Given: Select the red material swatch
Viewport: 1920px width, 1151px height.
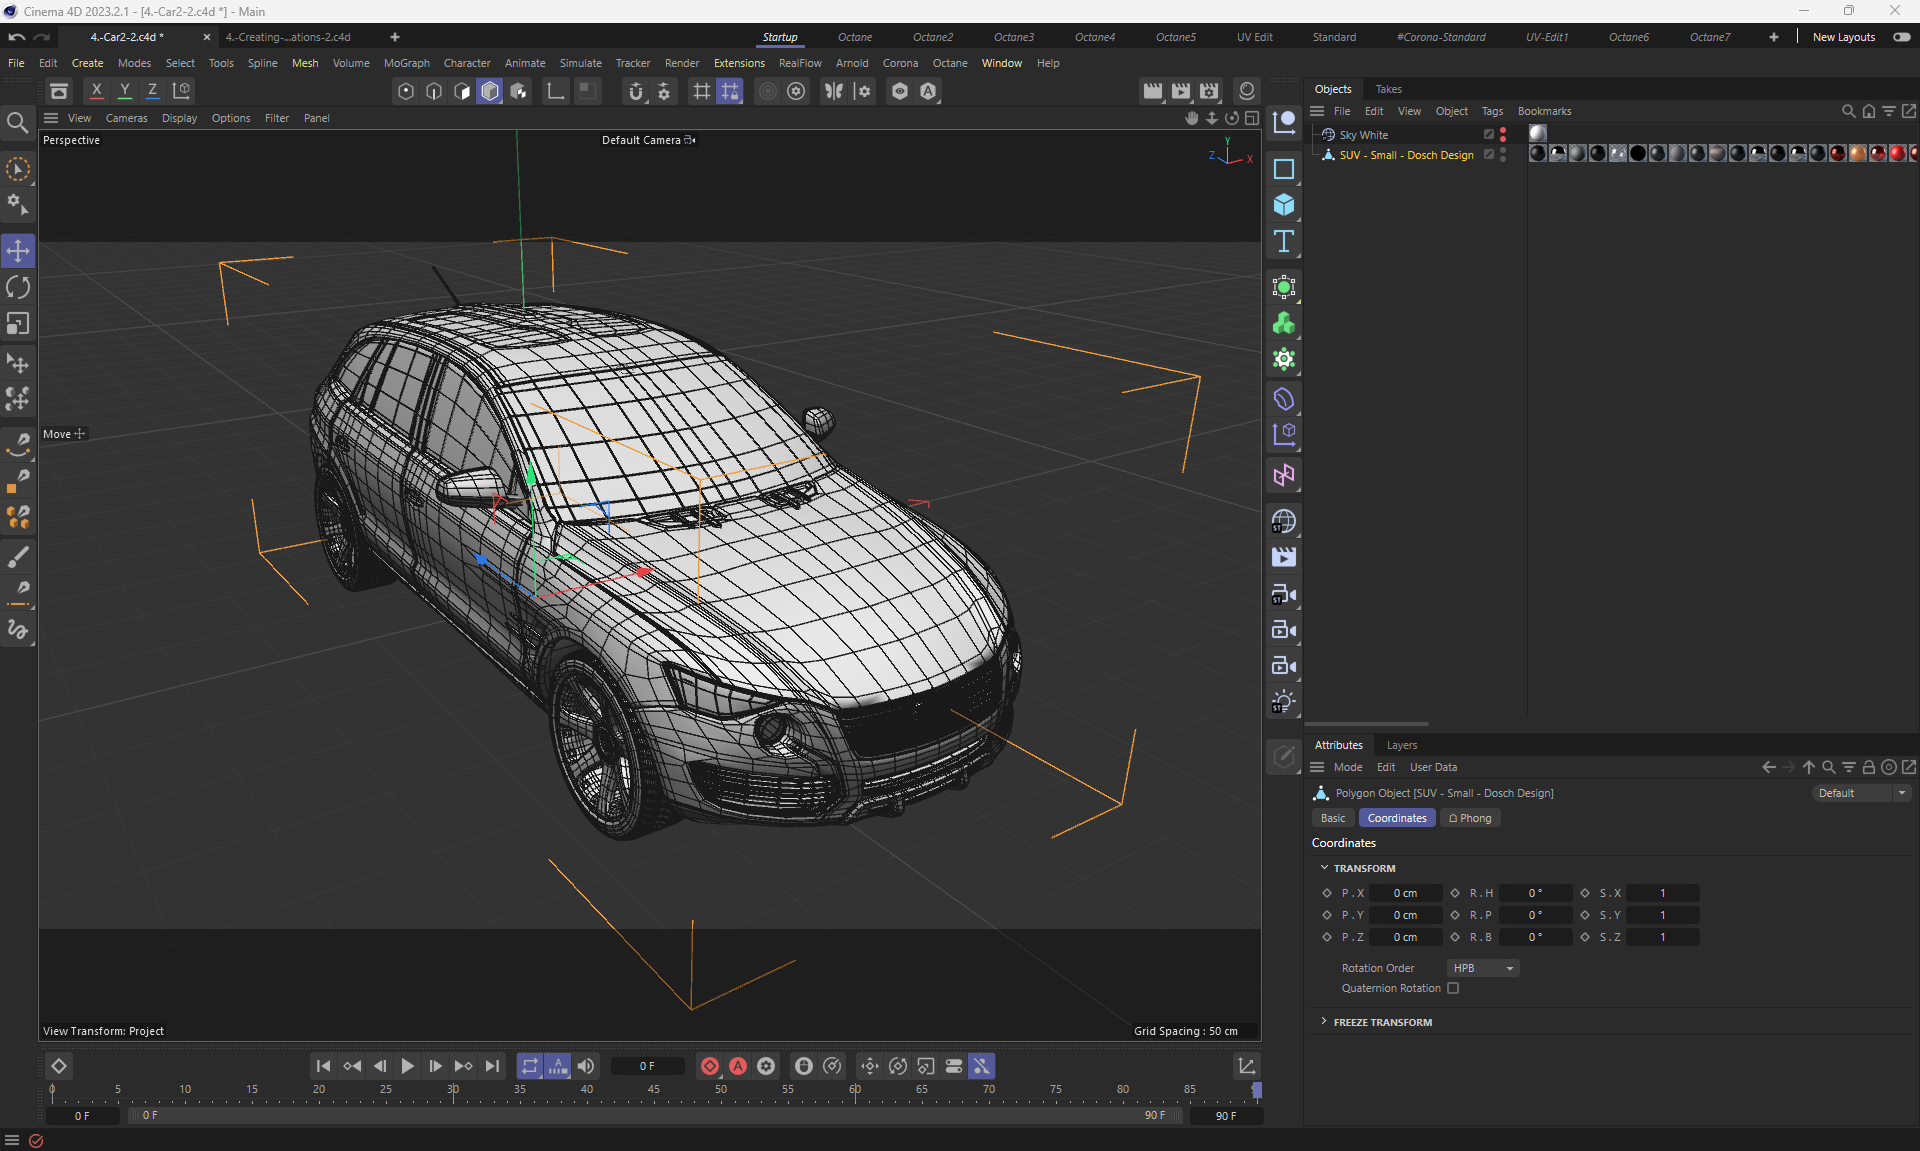Looking at the screenshot, I should tap(1897, 153).
